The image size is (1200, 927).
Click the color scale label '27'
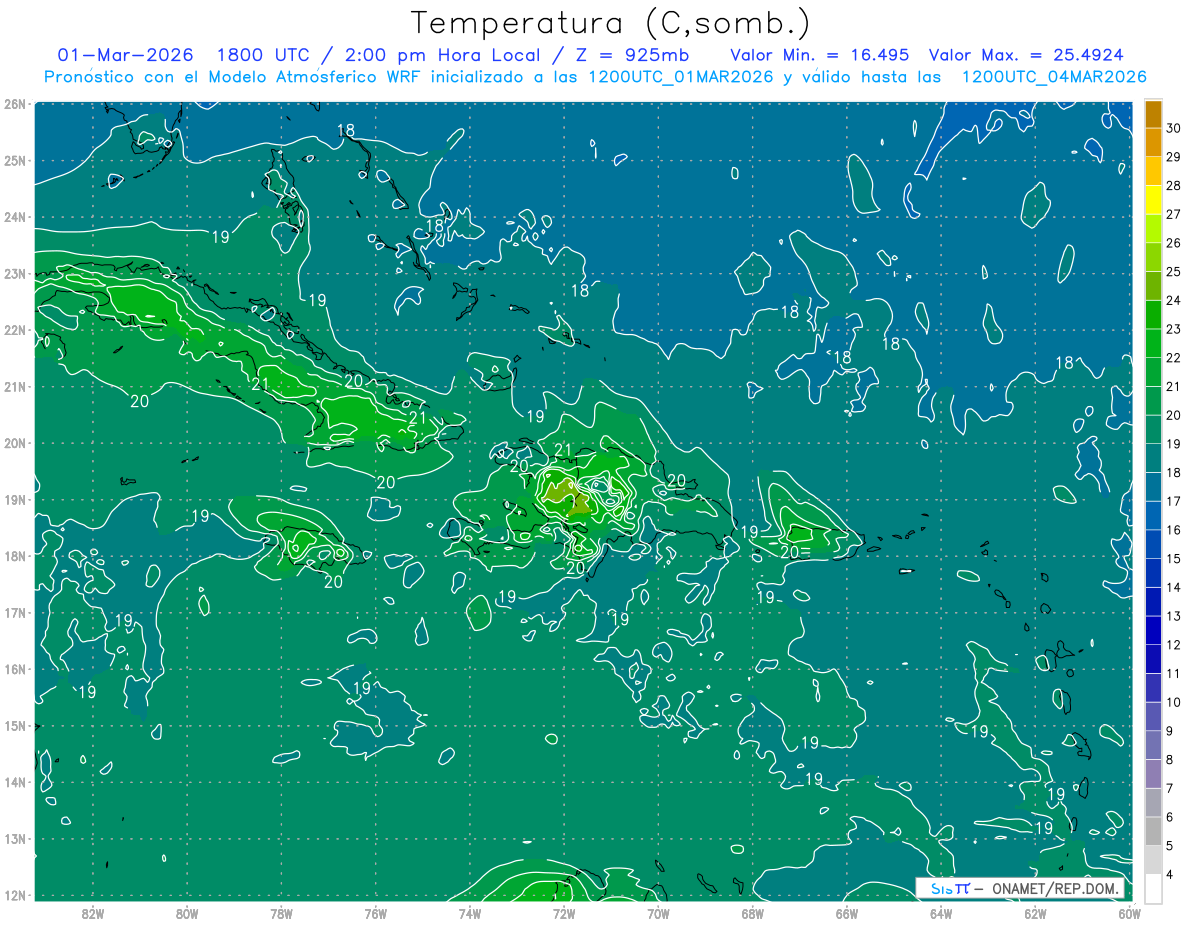coord(1174,214)
